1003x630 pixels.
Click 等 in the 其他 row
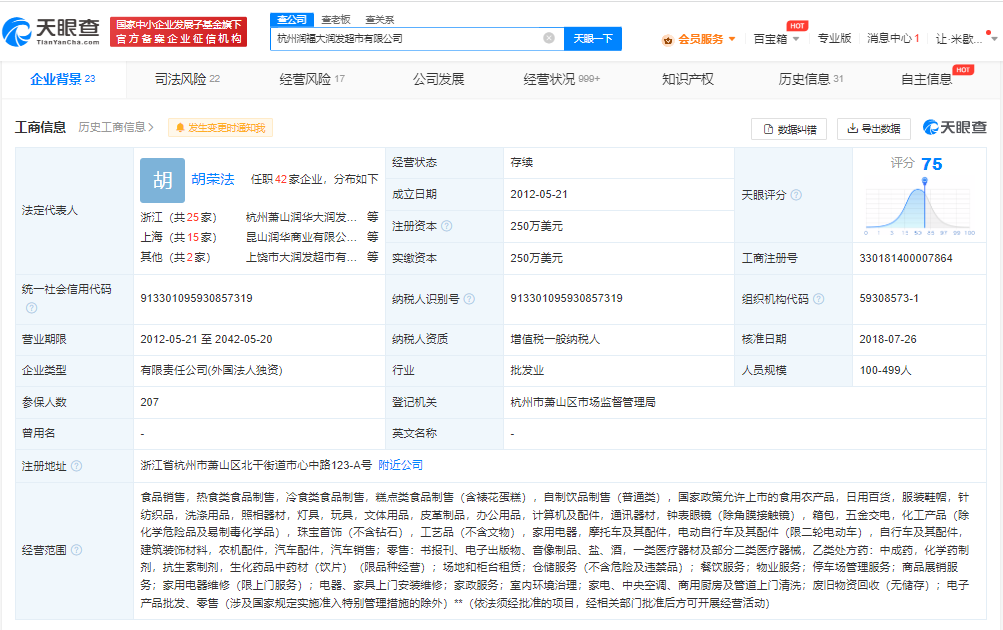click(372, 256)
